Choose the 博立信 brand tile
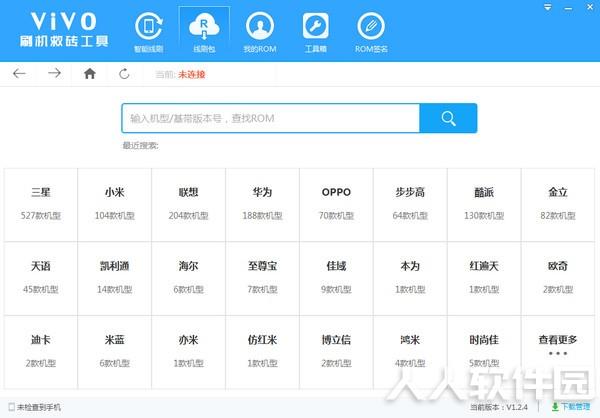This screenshot has height=418, width=600. (x=336, y=352)
